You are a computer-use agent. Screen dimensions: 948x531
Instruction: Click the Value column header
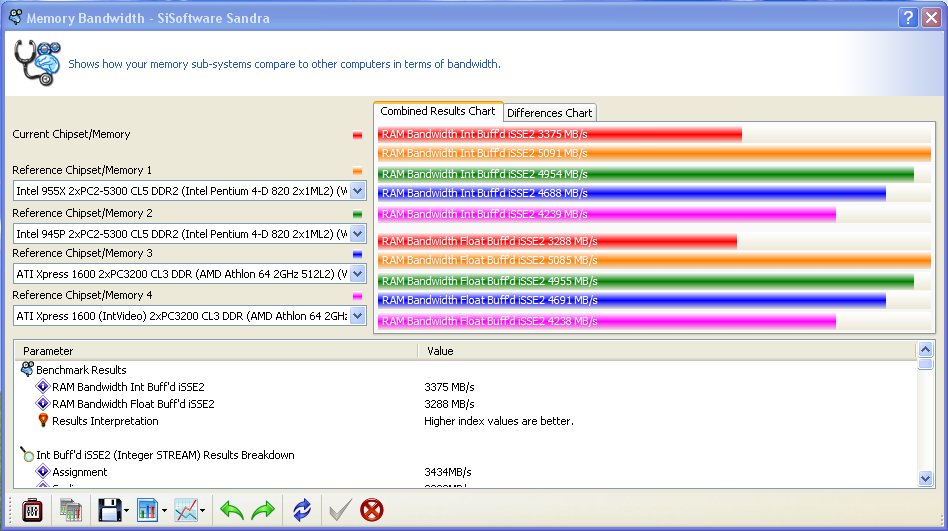pos(667,351)
